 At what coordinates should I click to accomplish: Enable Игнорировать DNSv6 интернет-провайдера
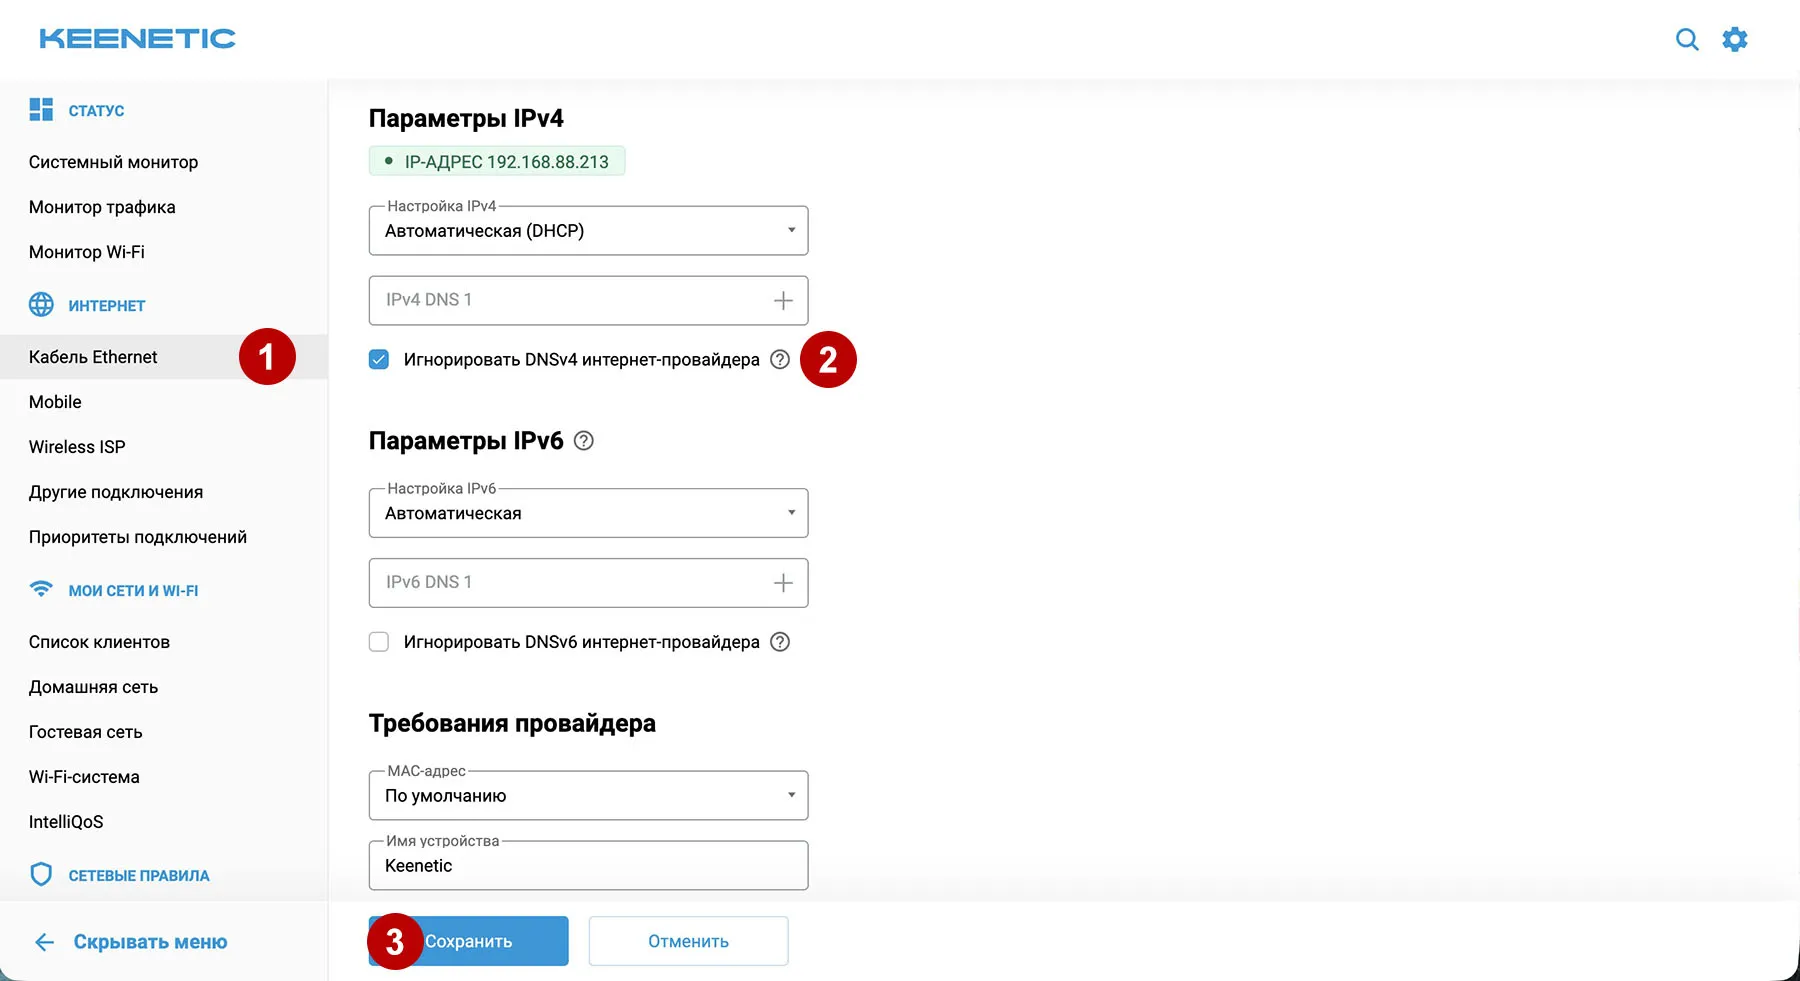[379, 641]
